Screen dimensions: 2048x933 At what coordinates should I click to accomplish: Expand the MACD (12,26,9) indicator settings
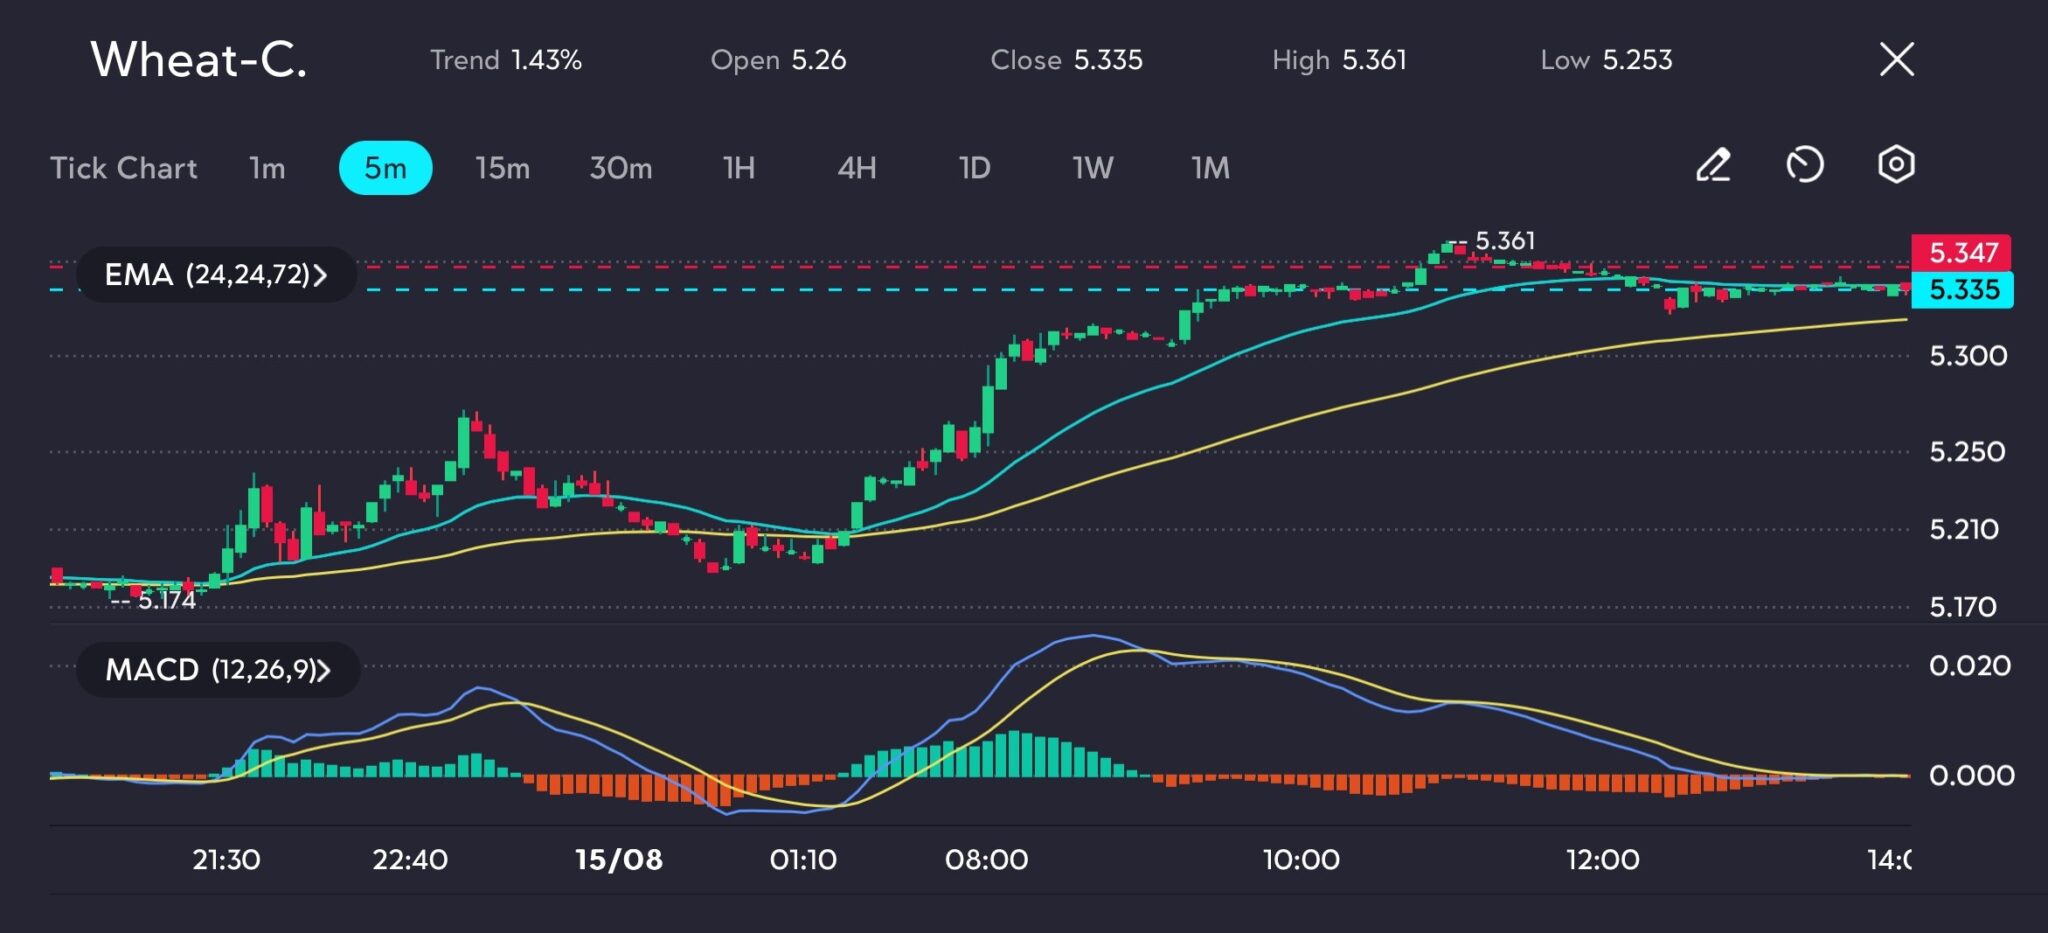pyautogui.click(x=218, y=669)
